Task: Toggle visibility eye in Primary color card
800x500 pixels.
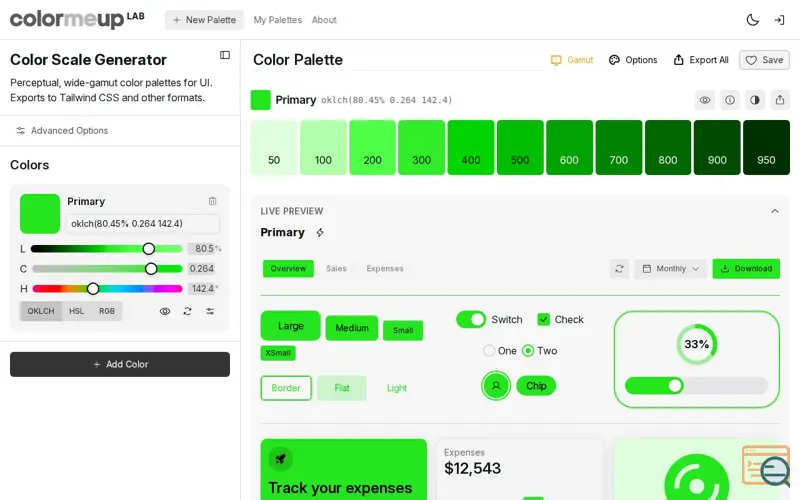Action: pyautogui.click(x=165, y=311)
